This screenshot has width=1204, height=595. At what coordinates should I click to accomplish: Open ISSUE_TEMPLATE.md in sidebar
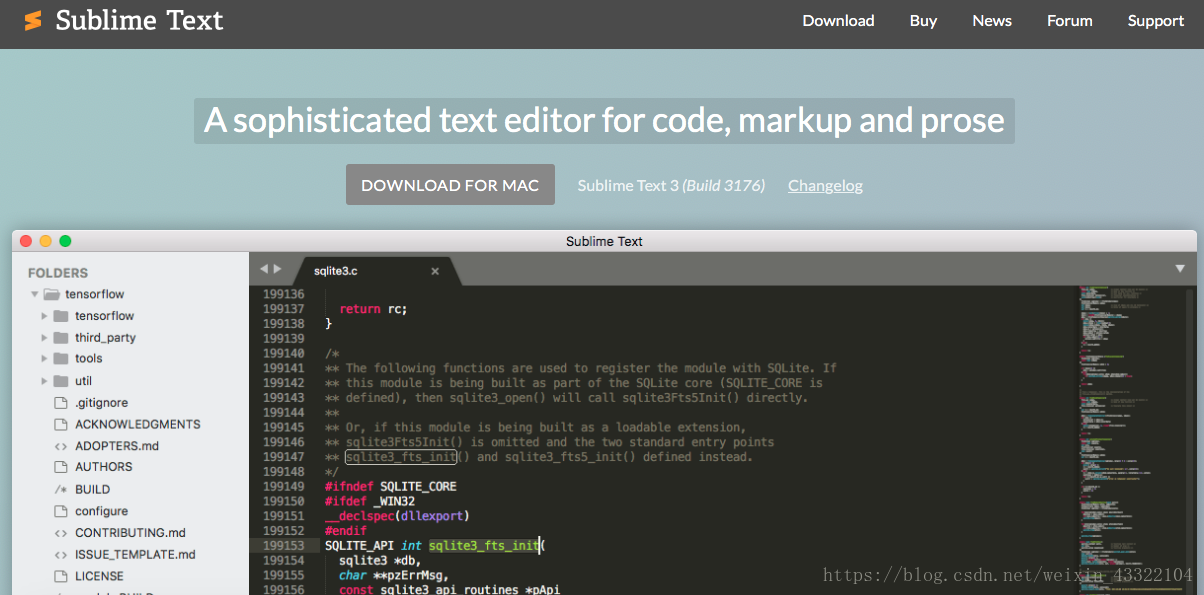click(135, 554)
